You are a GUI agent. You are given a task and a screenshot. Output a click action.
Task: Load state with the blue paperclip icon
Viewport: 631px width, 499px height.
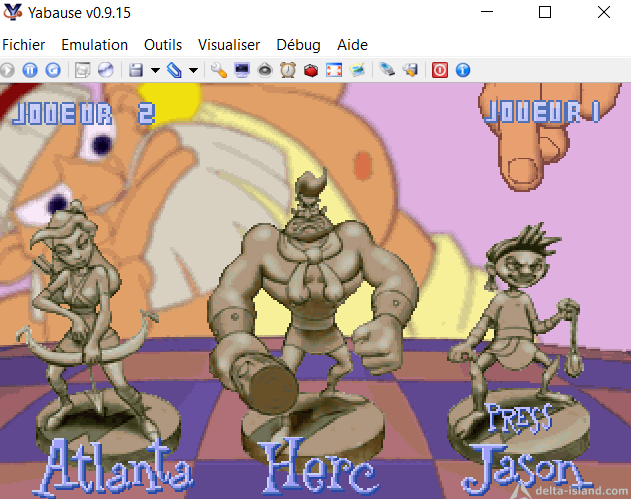[174, 70]
